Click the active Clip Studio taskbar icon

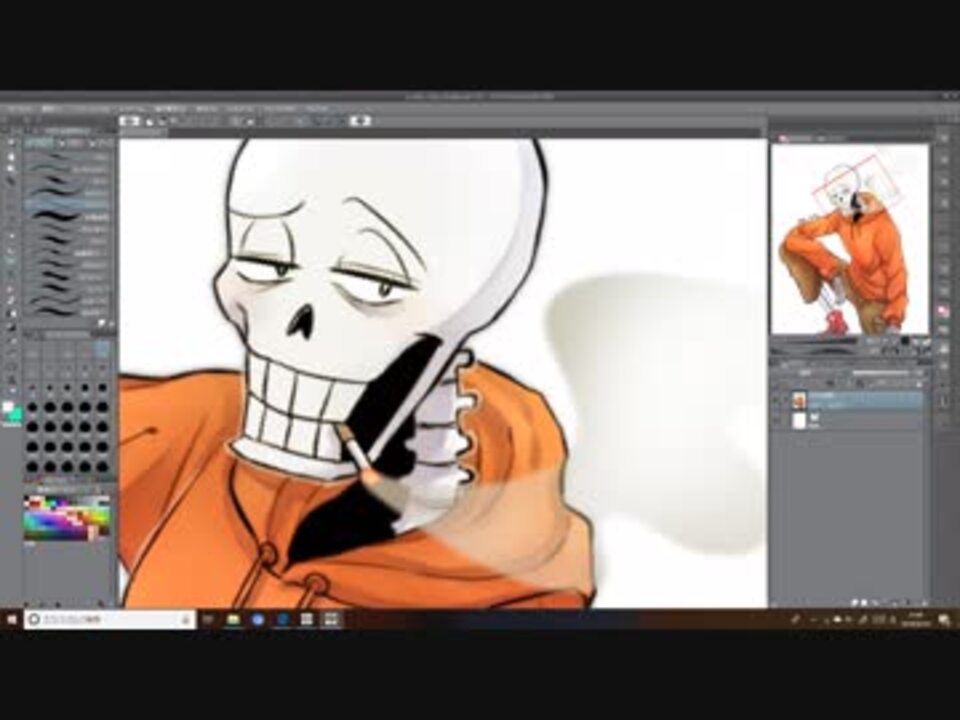[331, 620]
